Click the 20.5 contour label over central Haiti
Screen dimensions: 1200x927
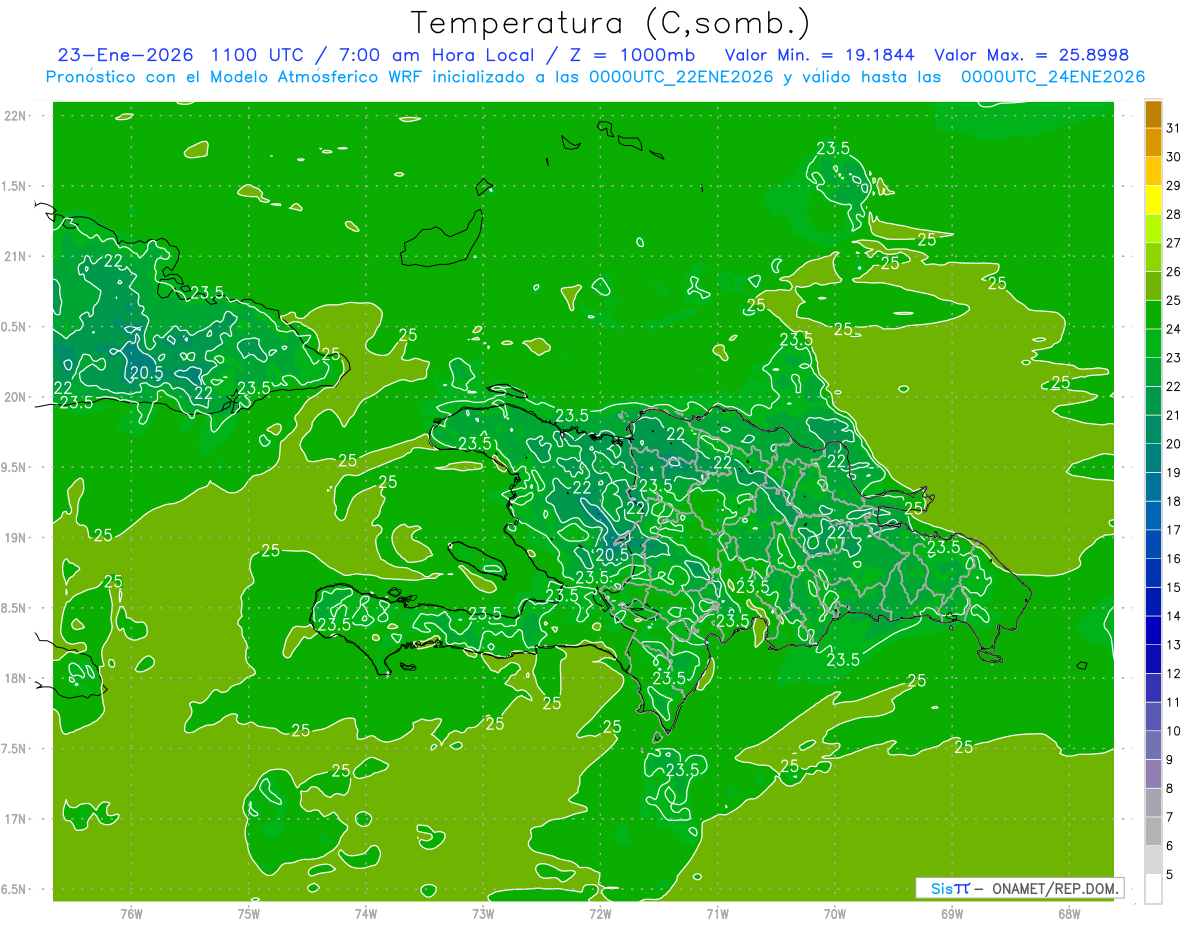612,554
